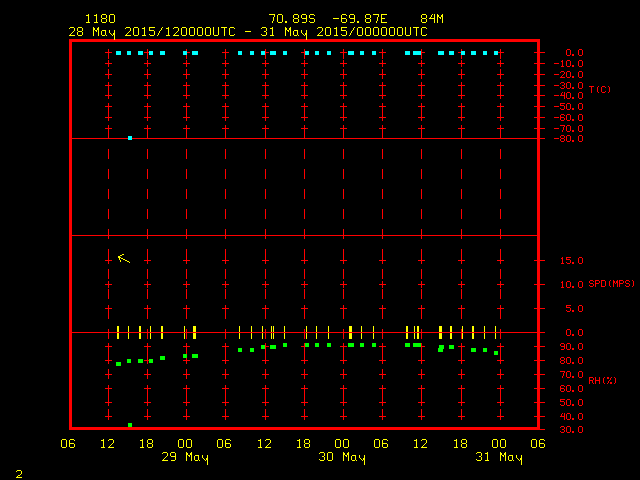Click the -40.0 temperature tick label
Image resolution: width=640 pixels, height=480 pixels.
click(569, 96)
